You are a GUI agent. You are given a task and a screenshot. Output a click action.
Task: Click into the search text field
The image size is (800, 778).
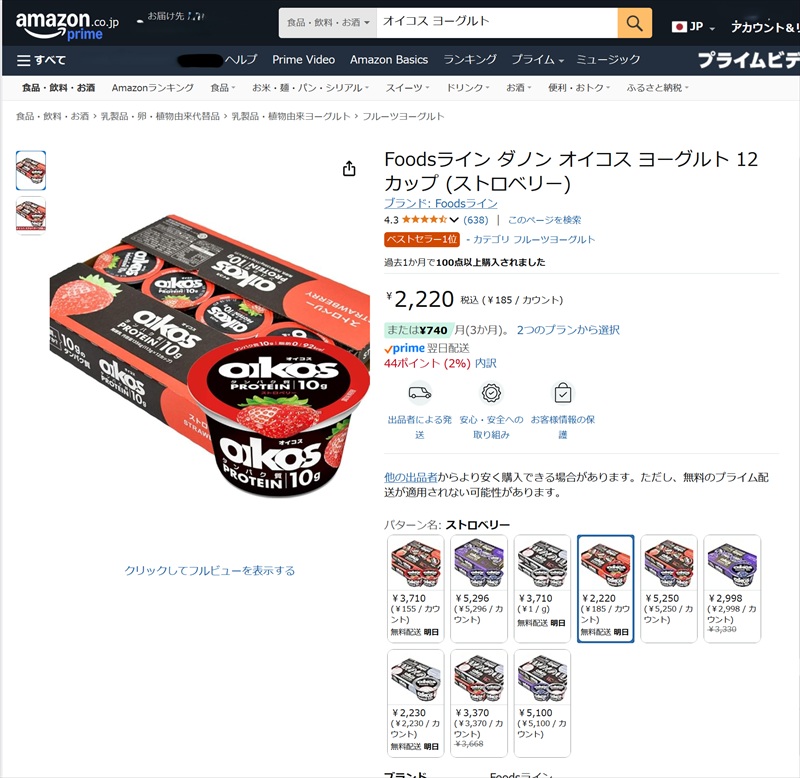pyautogui.click(x=496, y=23)
